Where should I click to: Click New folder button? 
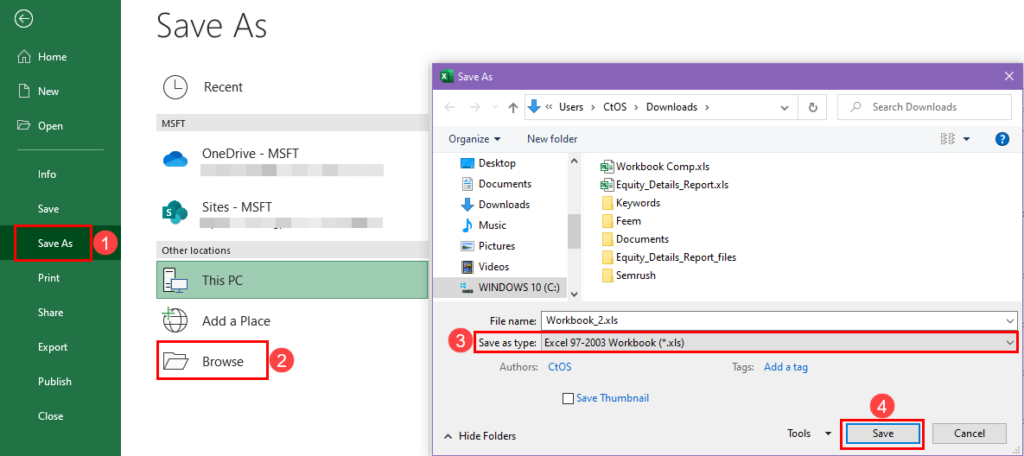click(x=552, y=138)
